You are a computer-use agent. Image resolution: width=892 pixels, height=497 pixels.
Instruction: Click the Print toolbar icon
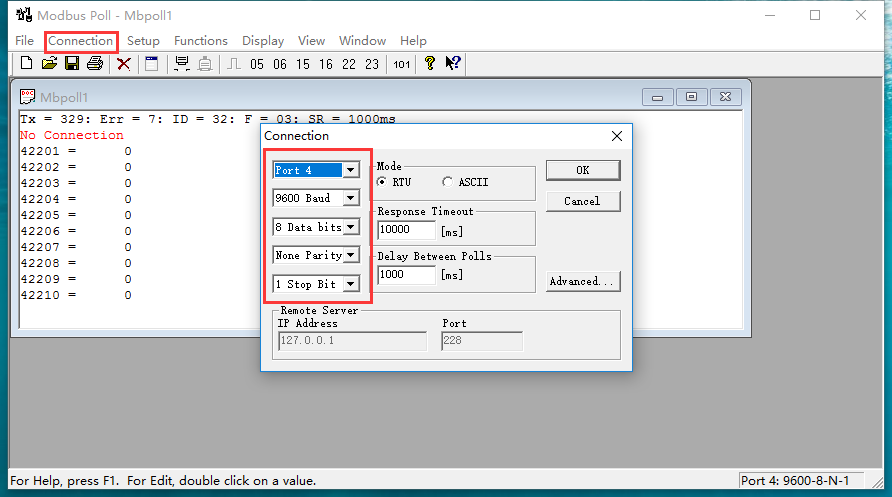coord(95,63)
